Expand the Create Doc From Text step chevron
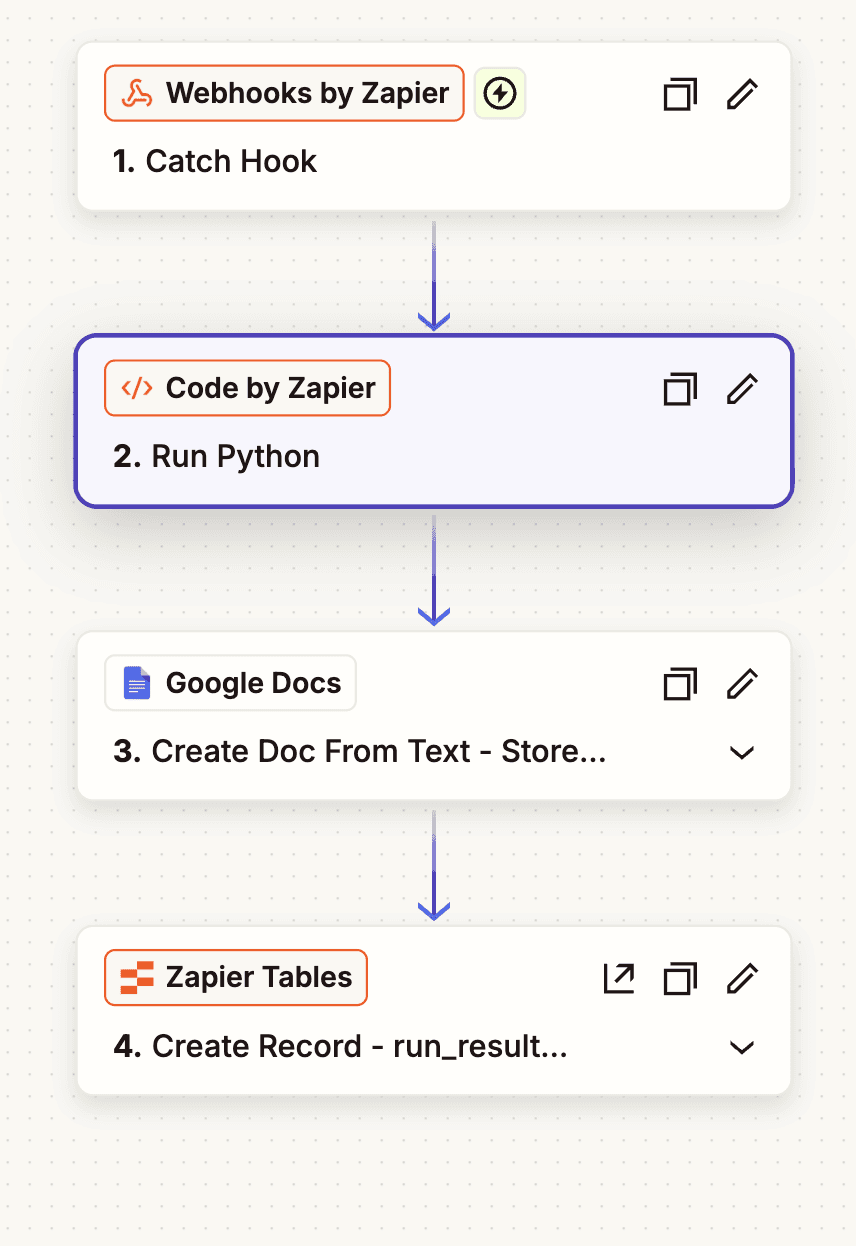 point(742,752)
